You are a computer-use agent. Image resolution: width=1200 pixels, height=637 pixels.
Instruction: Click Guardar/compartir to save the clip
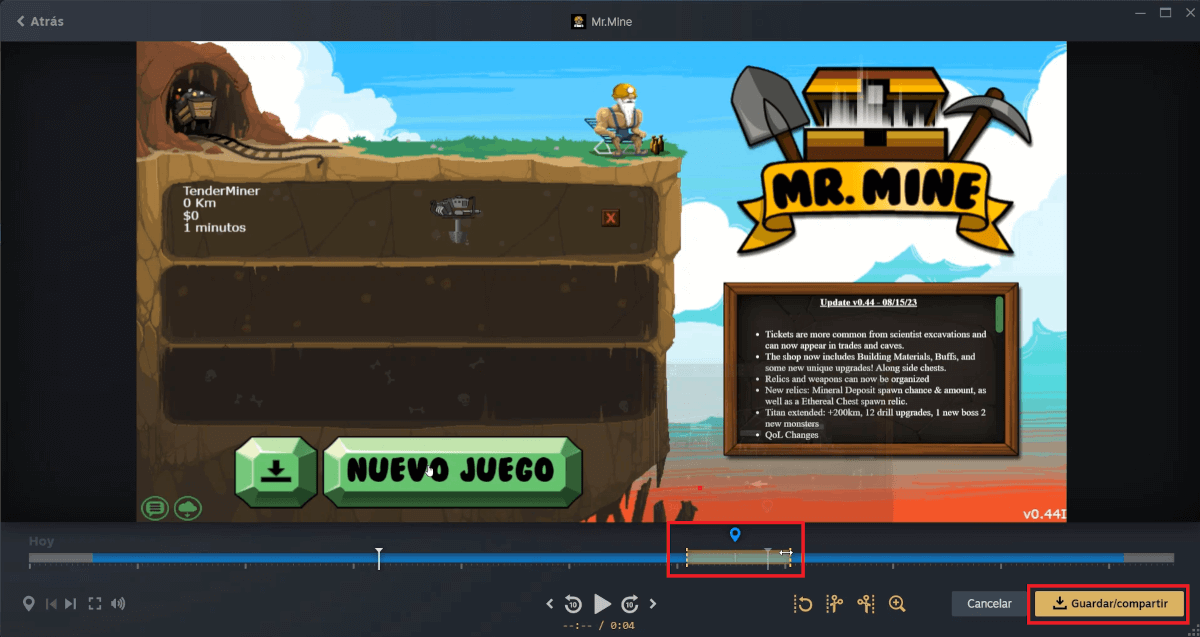click(x=1109, y=604)
